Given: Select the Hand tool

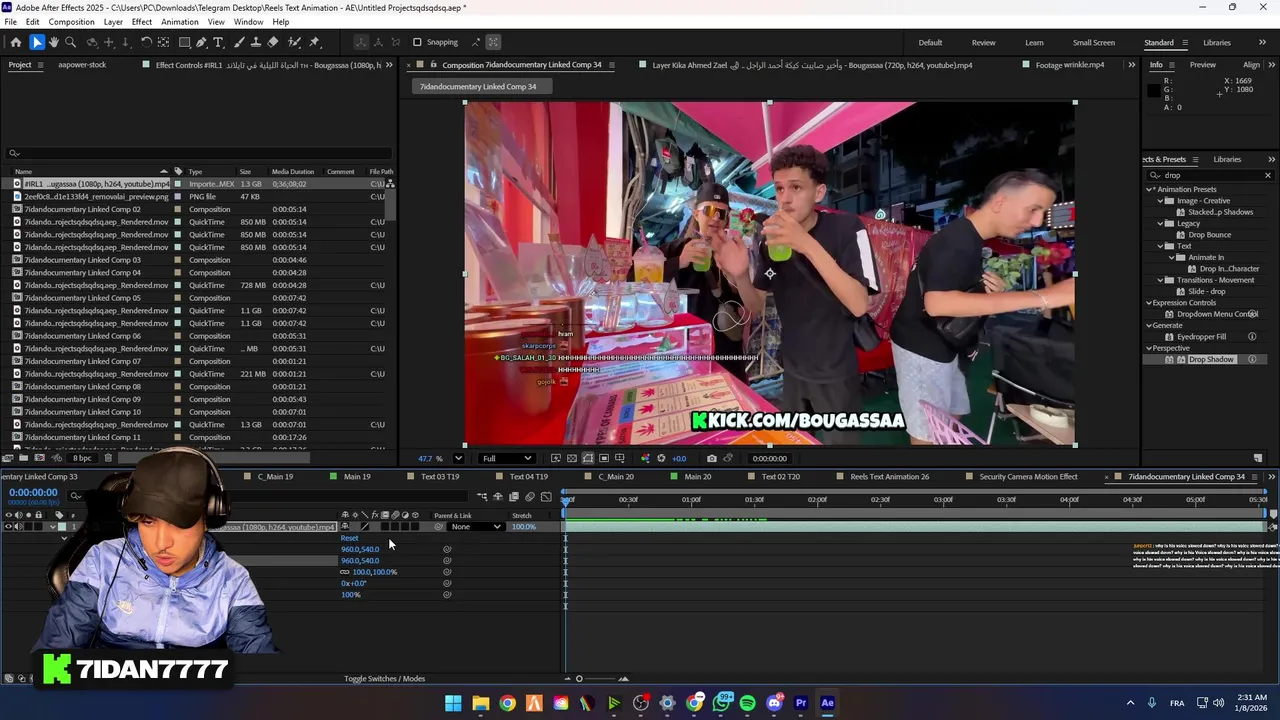Looking at the screenshot, I should 54,42.
